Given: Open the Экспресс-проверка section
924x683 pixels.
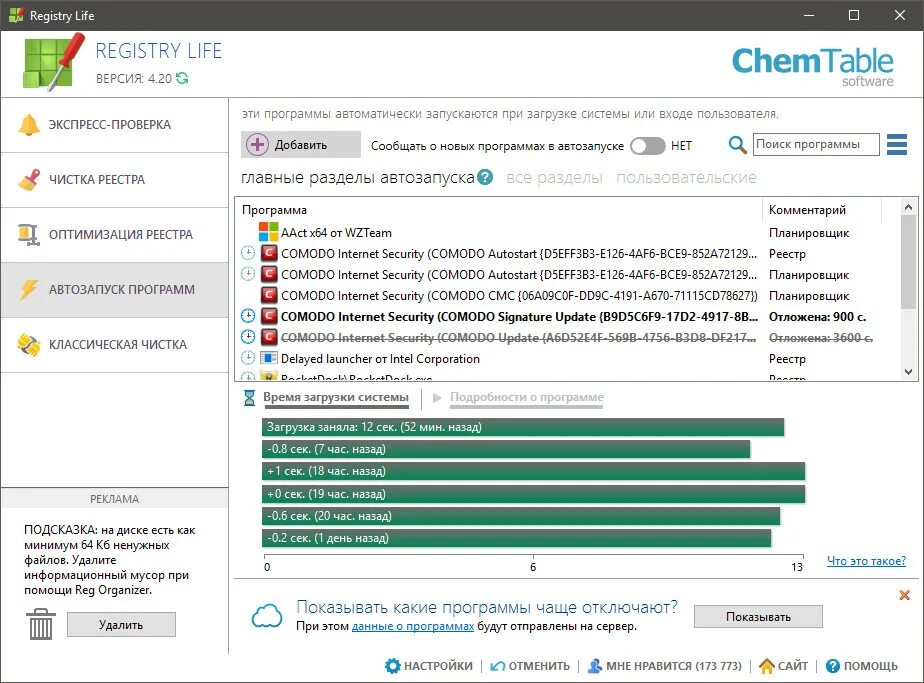Looking at the screenshot, I should (114, 125).
